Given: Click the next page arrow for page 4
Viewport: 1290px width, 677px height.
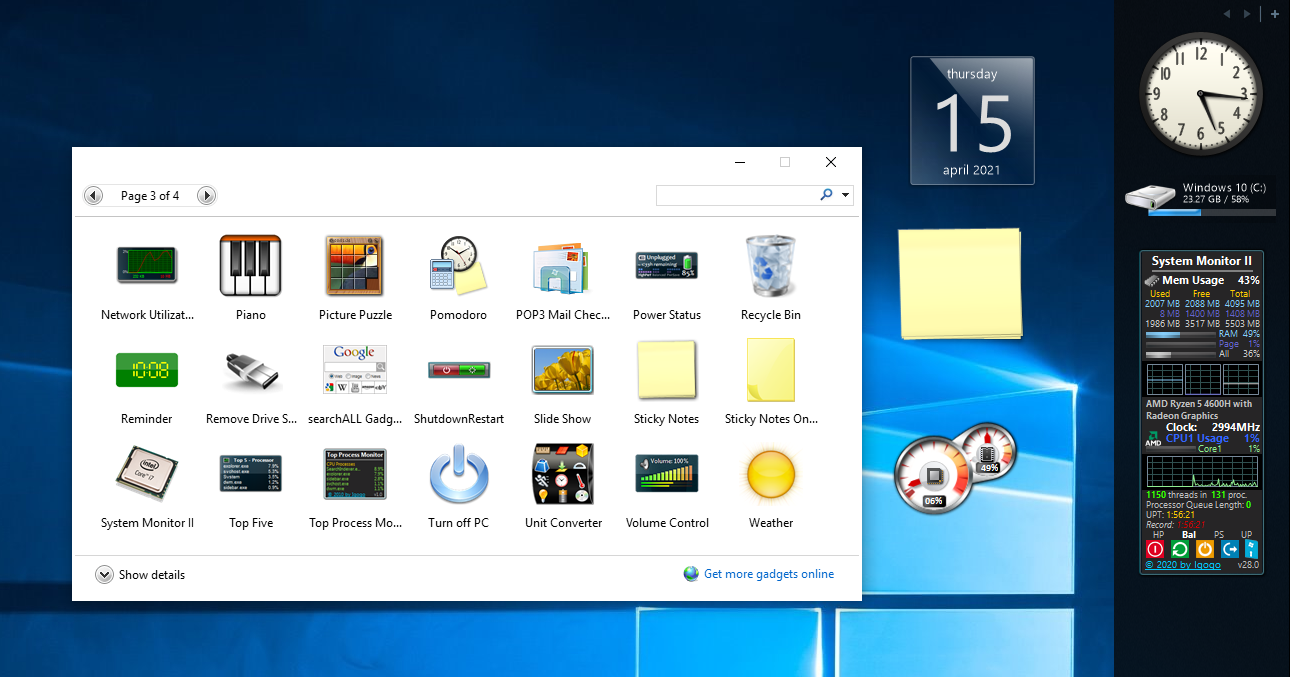Looking at the screenshot, I should [x=206, y=195].
